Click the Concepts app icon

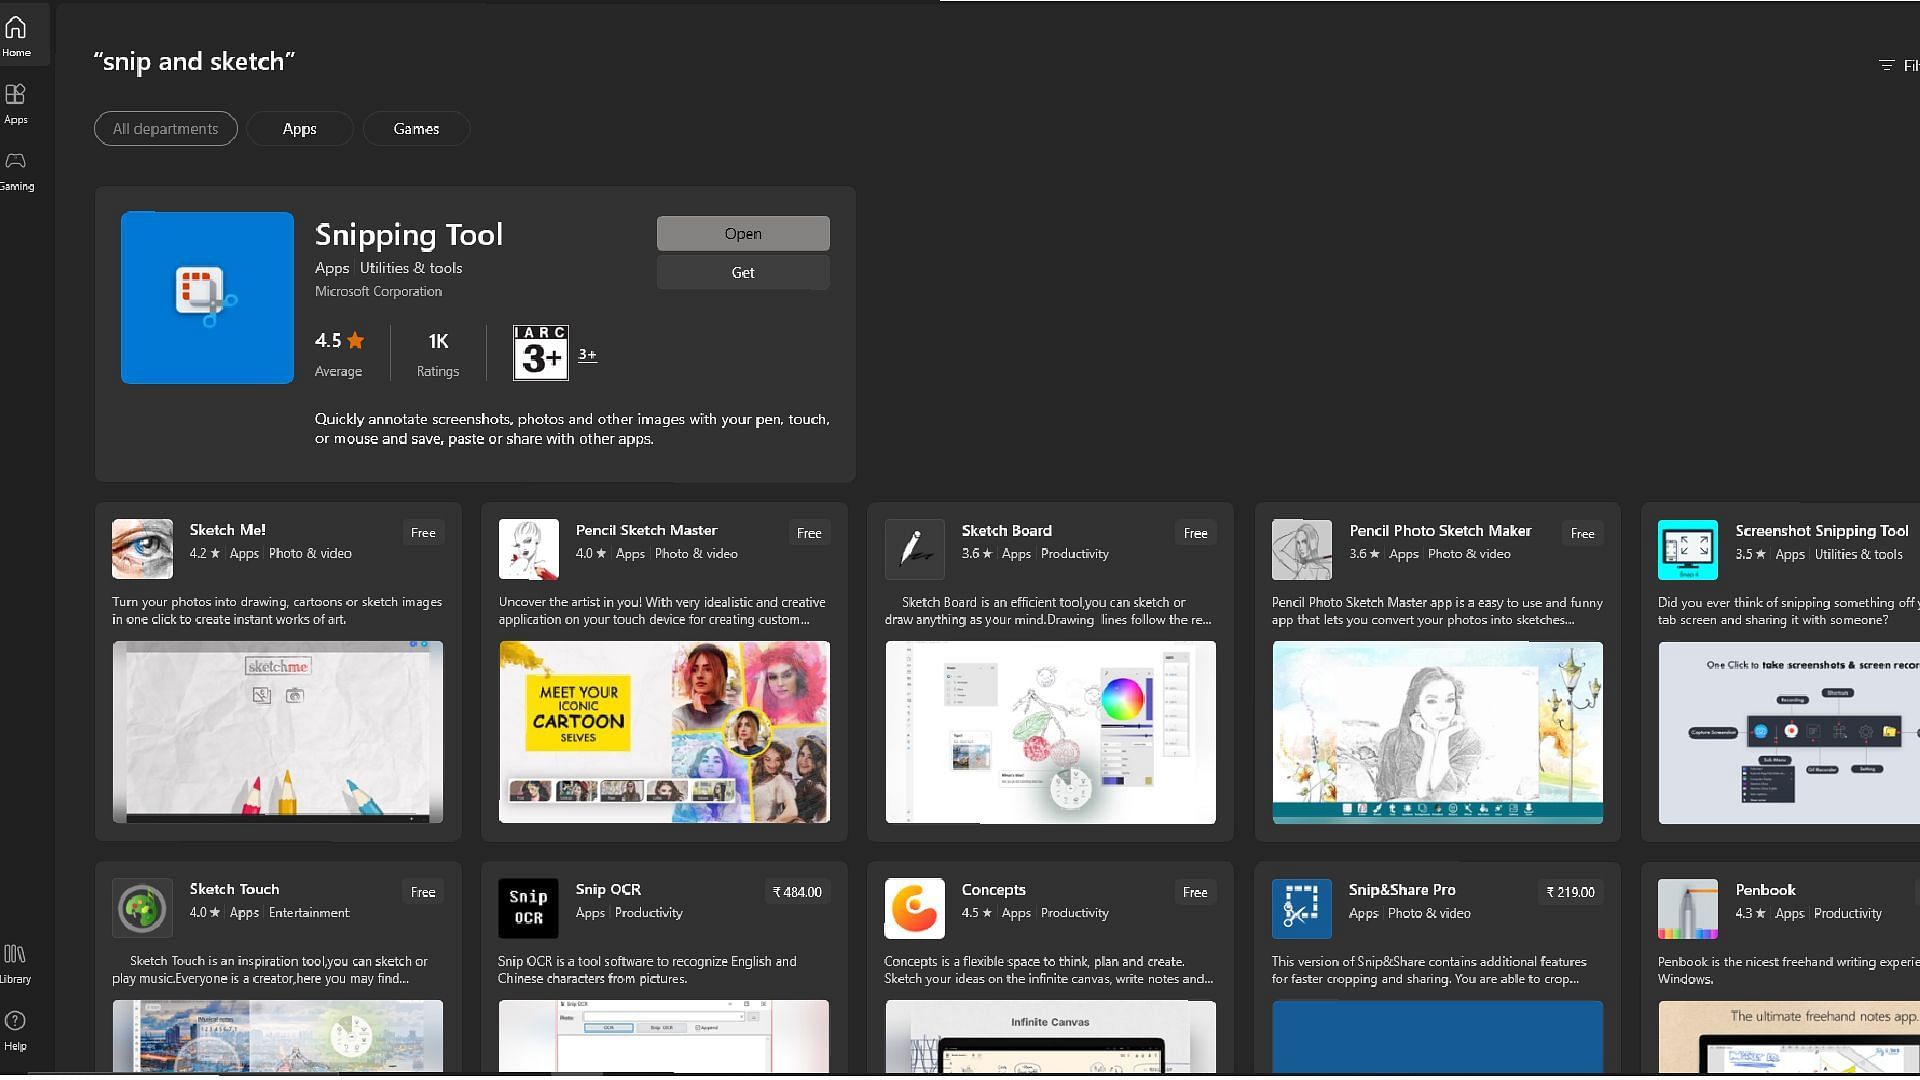click(x=914, y=908)
